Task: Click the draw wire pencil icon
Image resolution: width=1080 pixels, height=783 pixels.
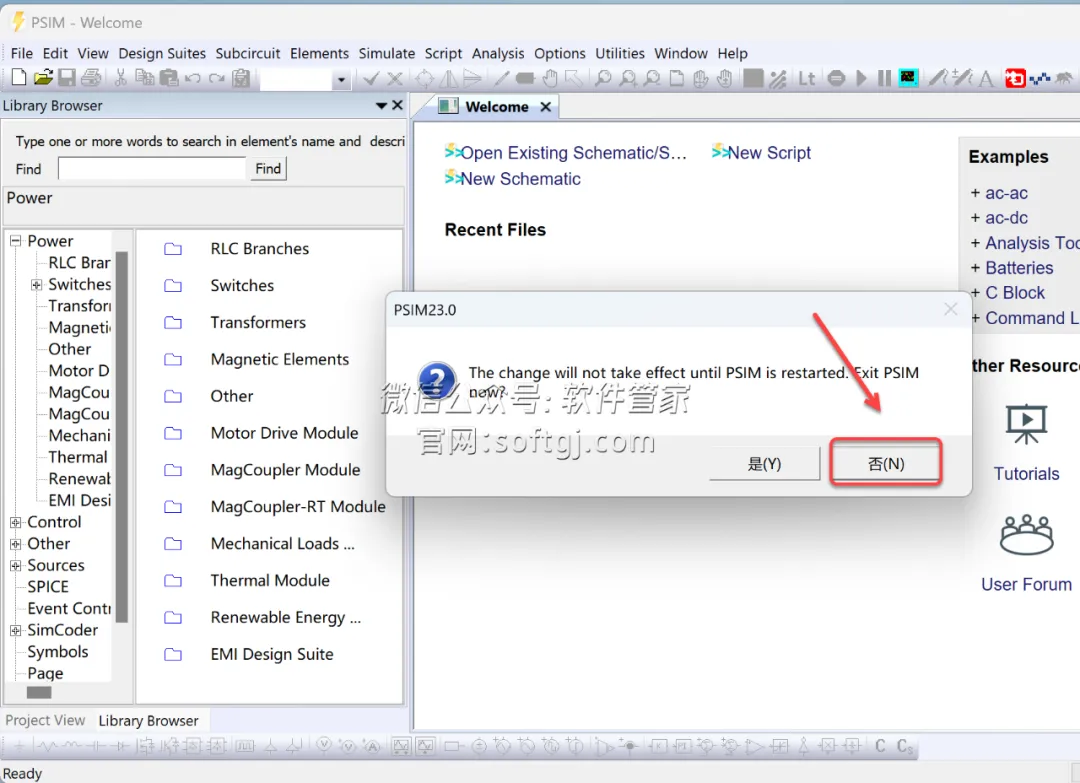Action: pyautogui.click(x=501, y=79)
